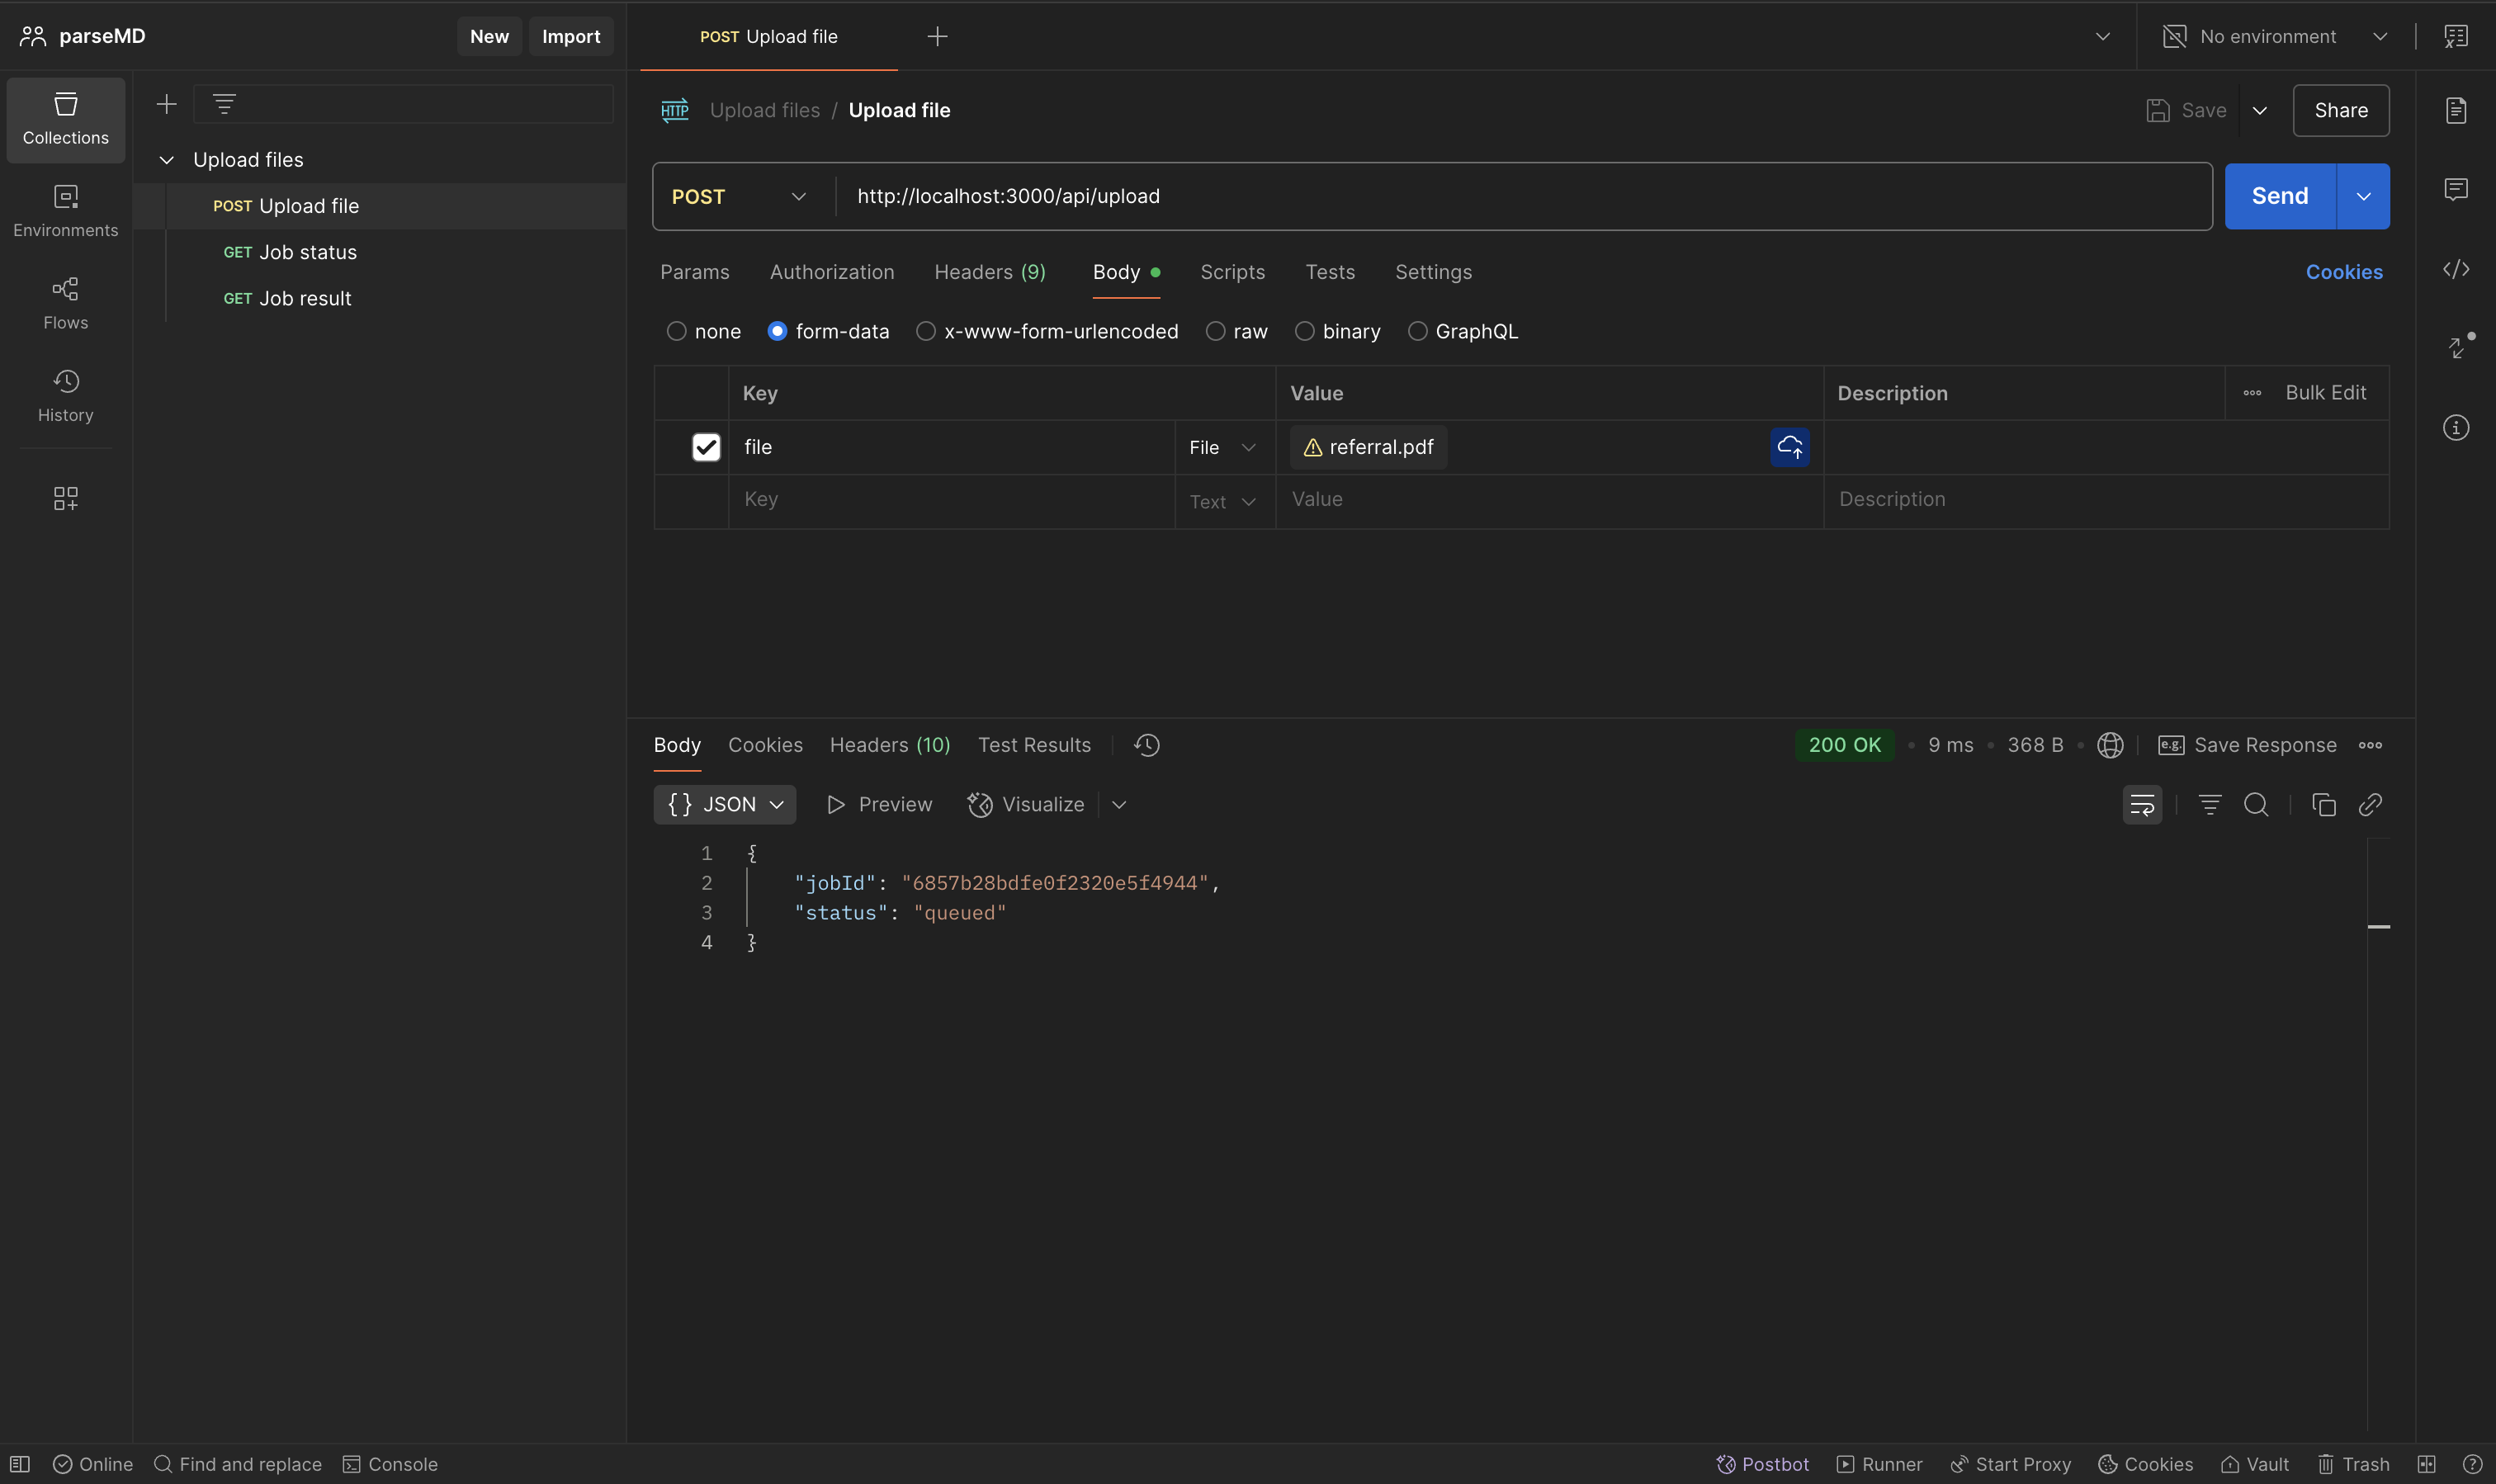Viewport: 2496px width, 1484px height.
Task: Switch to the Tests tab
Action: [1330, 272]
